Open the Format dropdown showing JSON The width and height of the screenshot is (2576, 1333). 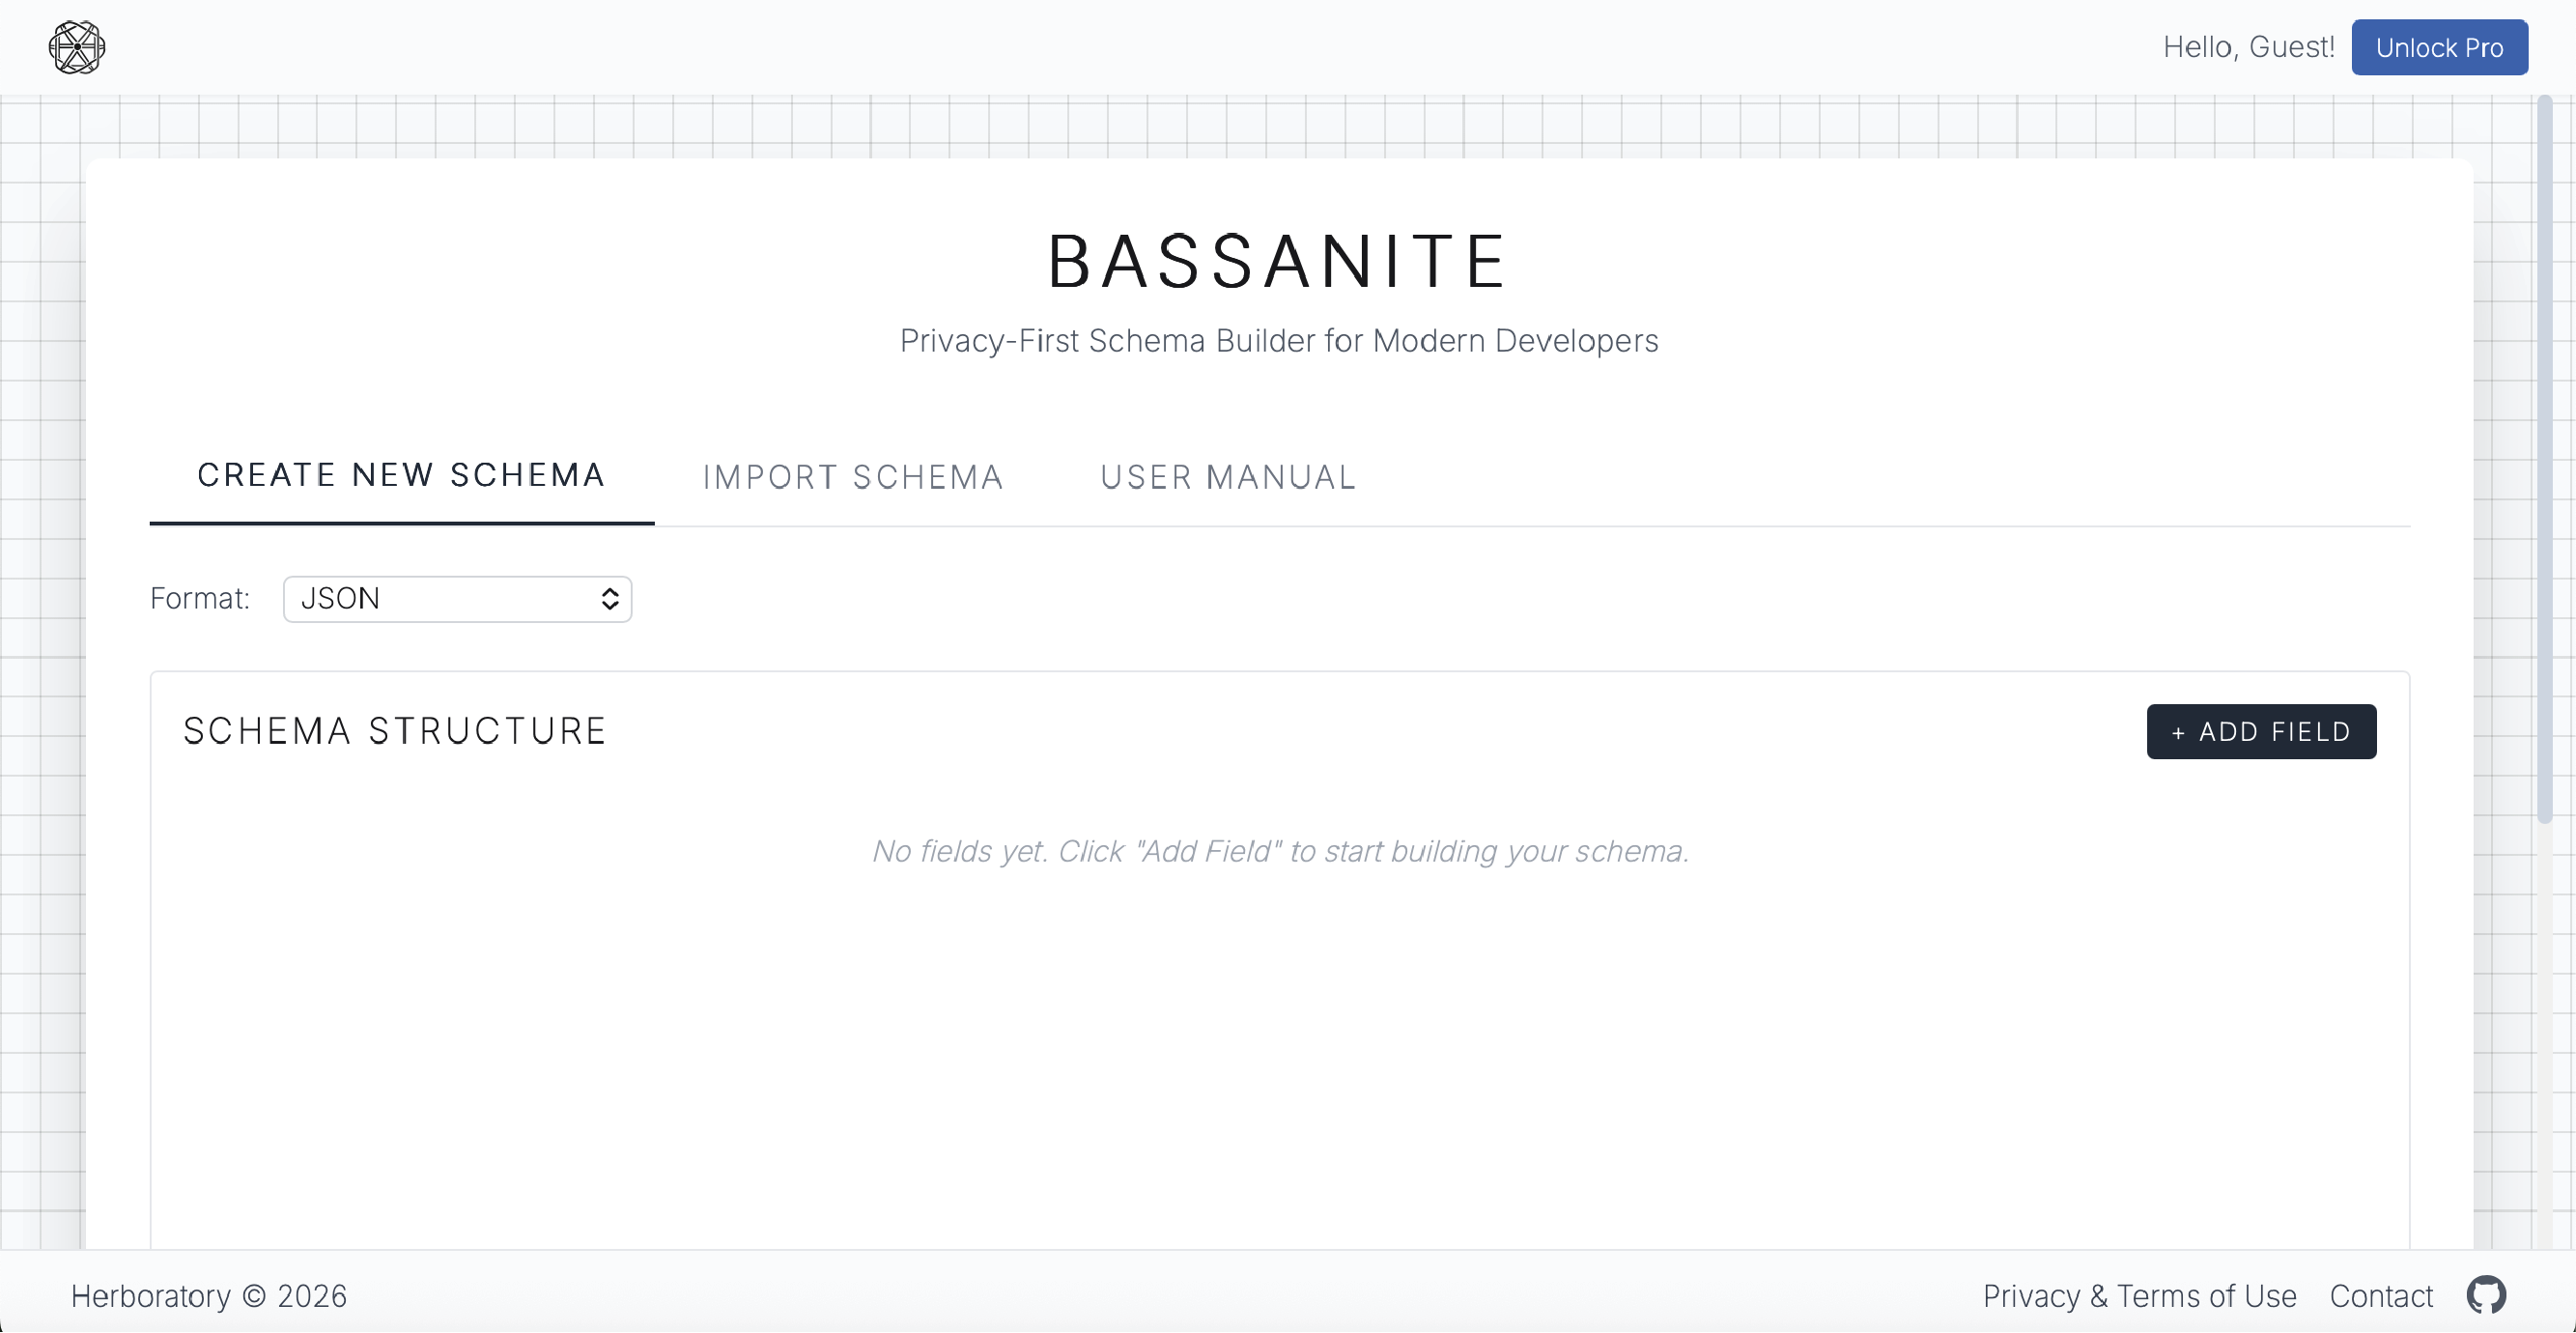(x=457, y=598)
